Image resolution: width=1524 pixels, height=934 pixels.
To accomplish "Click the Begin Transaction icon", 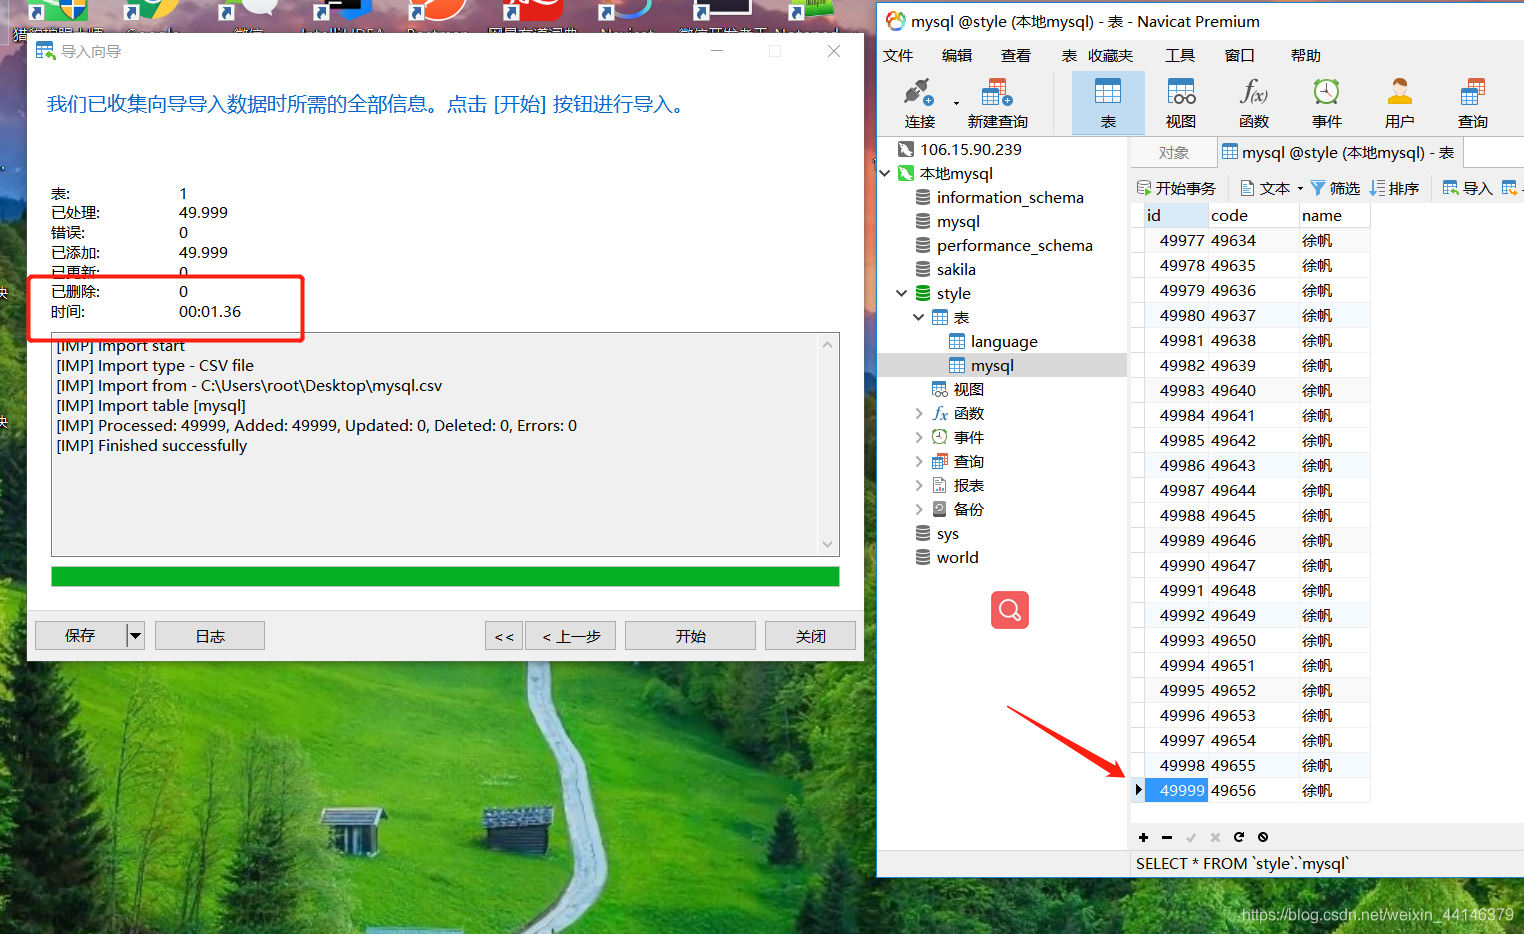I will (1177, 188).
